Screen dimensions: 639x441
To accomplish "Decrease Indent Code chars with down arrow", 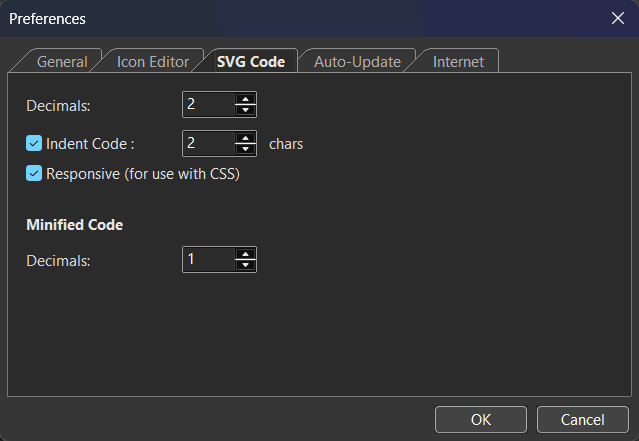I will 245,149.
